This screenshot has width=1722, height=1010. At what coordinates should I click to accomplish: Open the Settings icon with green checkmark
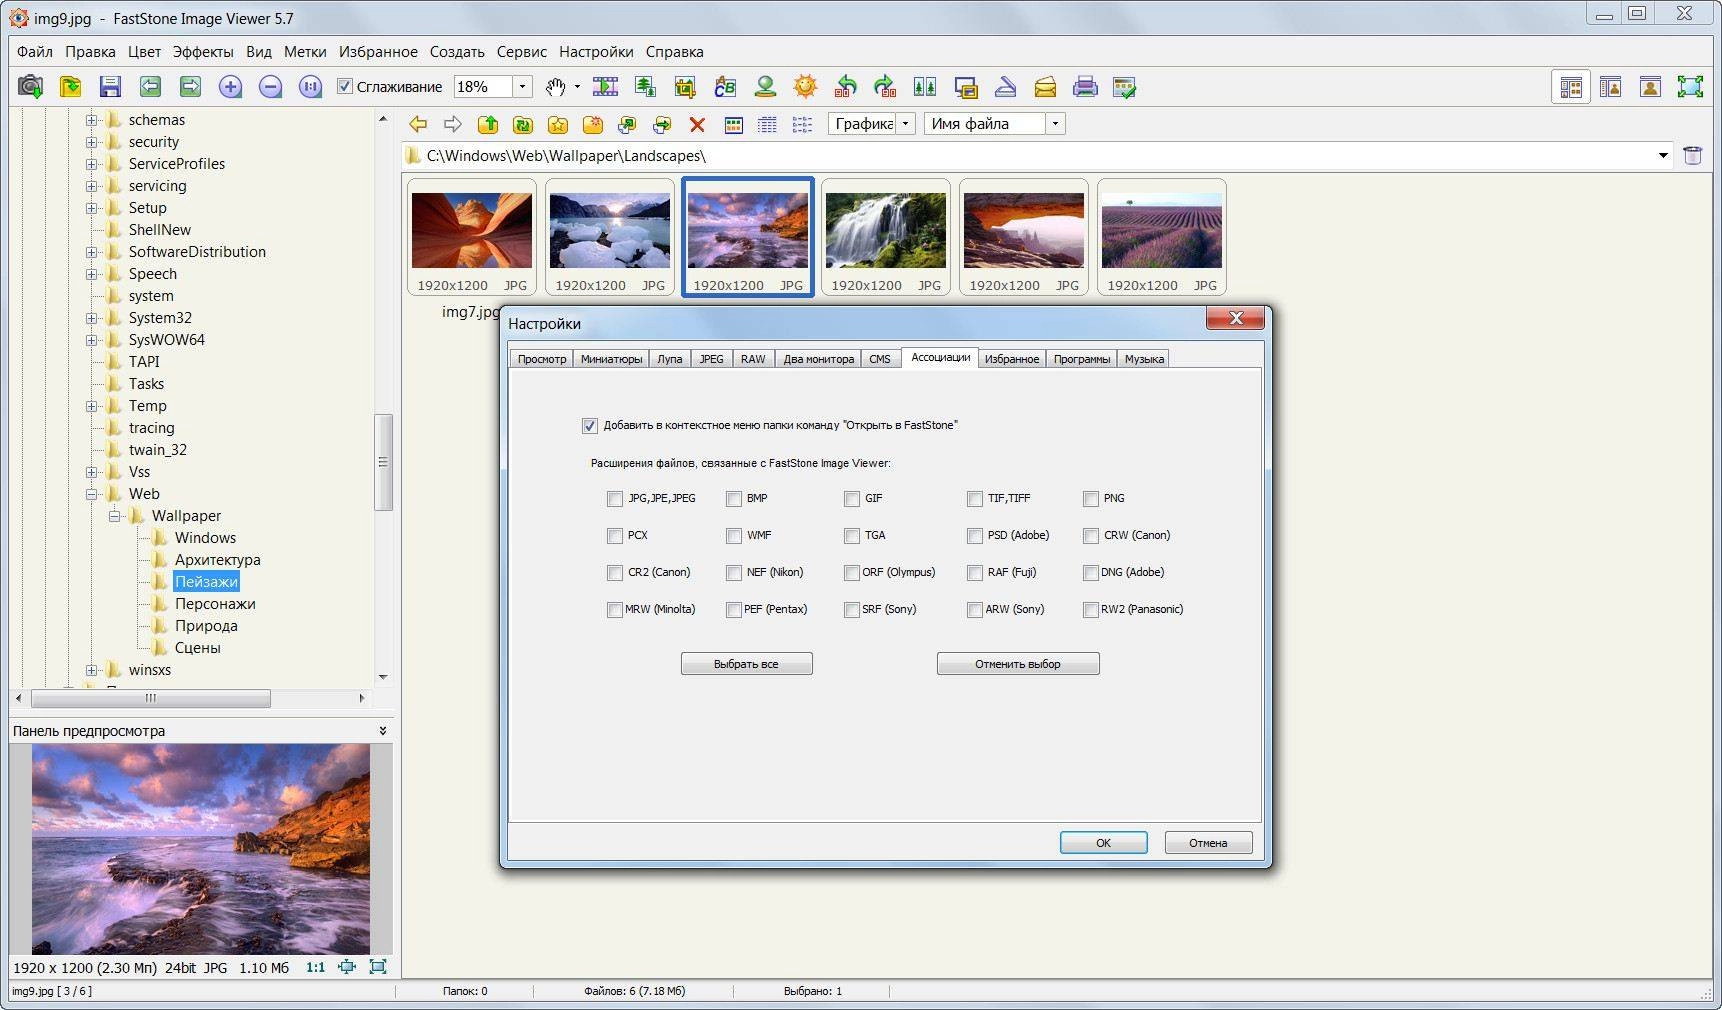pos(1125,87)
